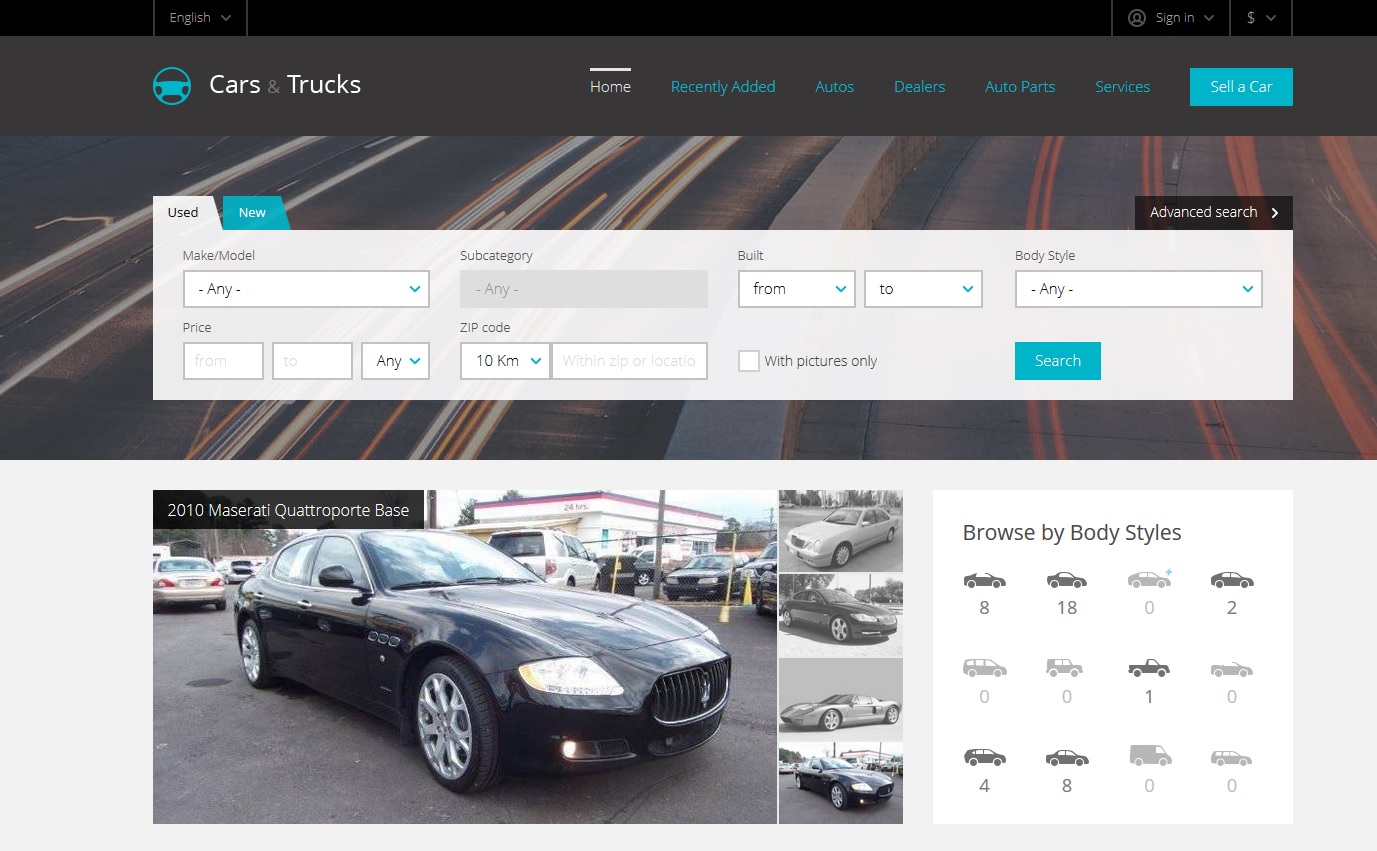Browse convertible body style with 8 listings

tap(984, 580)
